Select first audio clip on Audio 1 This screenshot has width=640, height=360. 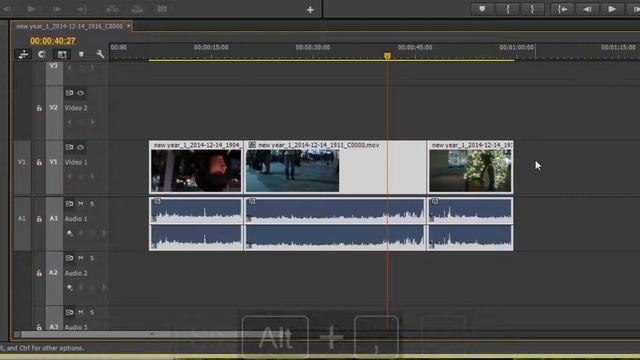(196, 224)
